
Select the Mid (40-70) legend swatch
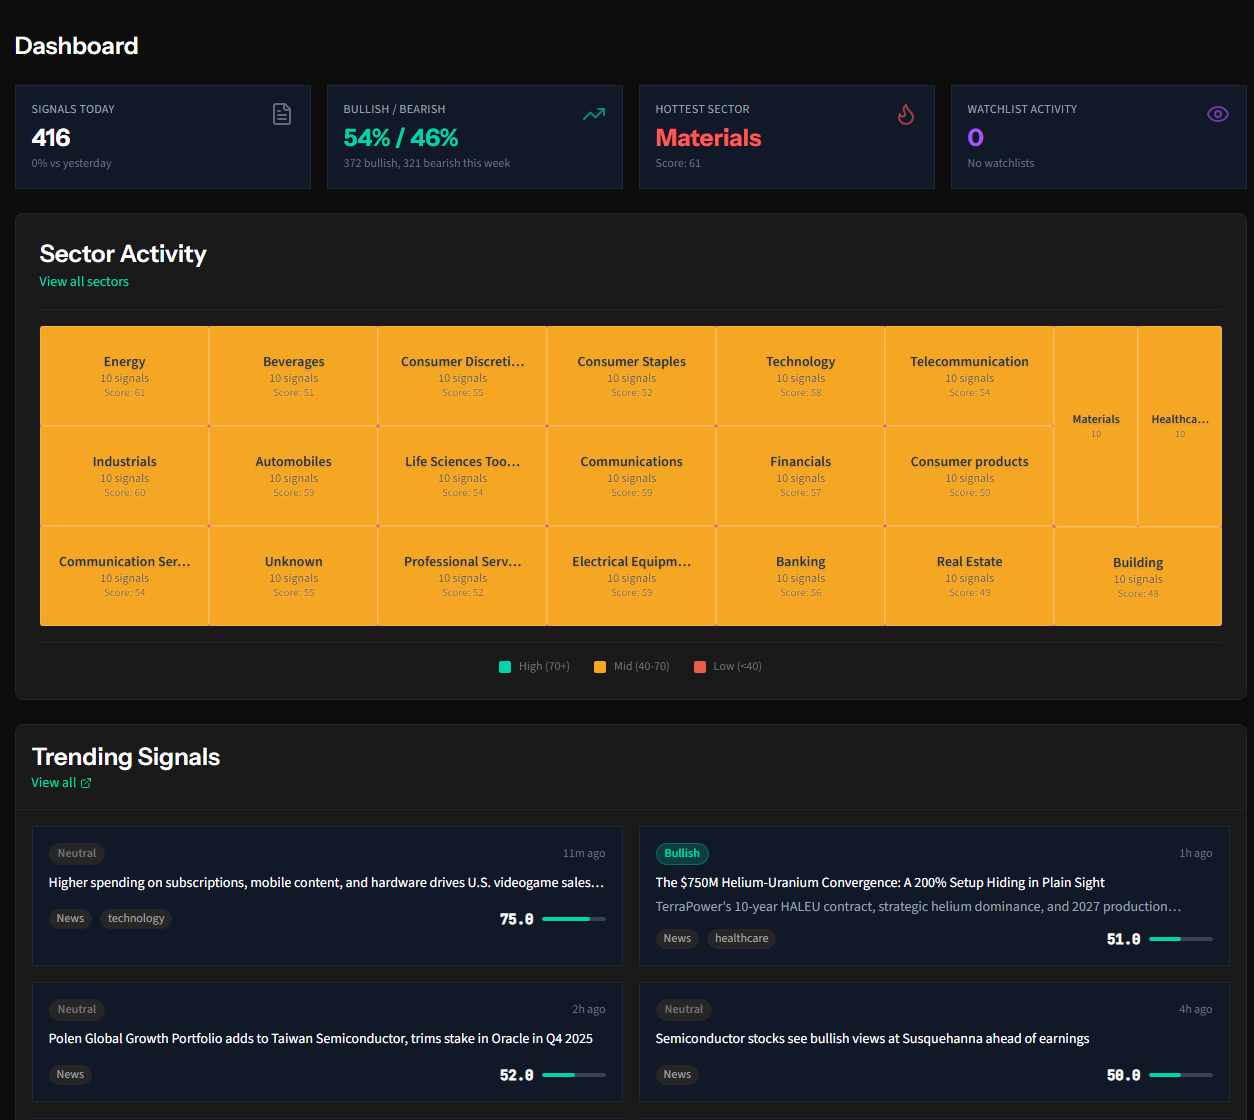tap(601, 666)
